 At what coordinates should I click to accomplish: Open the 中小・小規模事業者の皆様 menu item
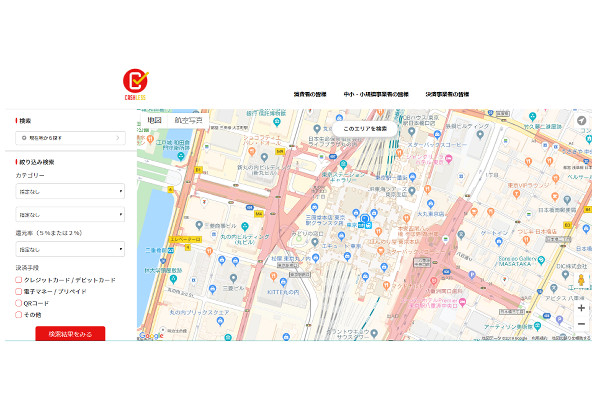(376, 94)
